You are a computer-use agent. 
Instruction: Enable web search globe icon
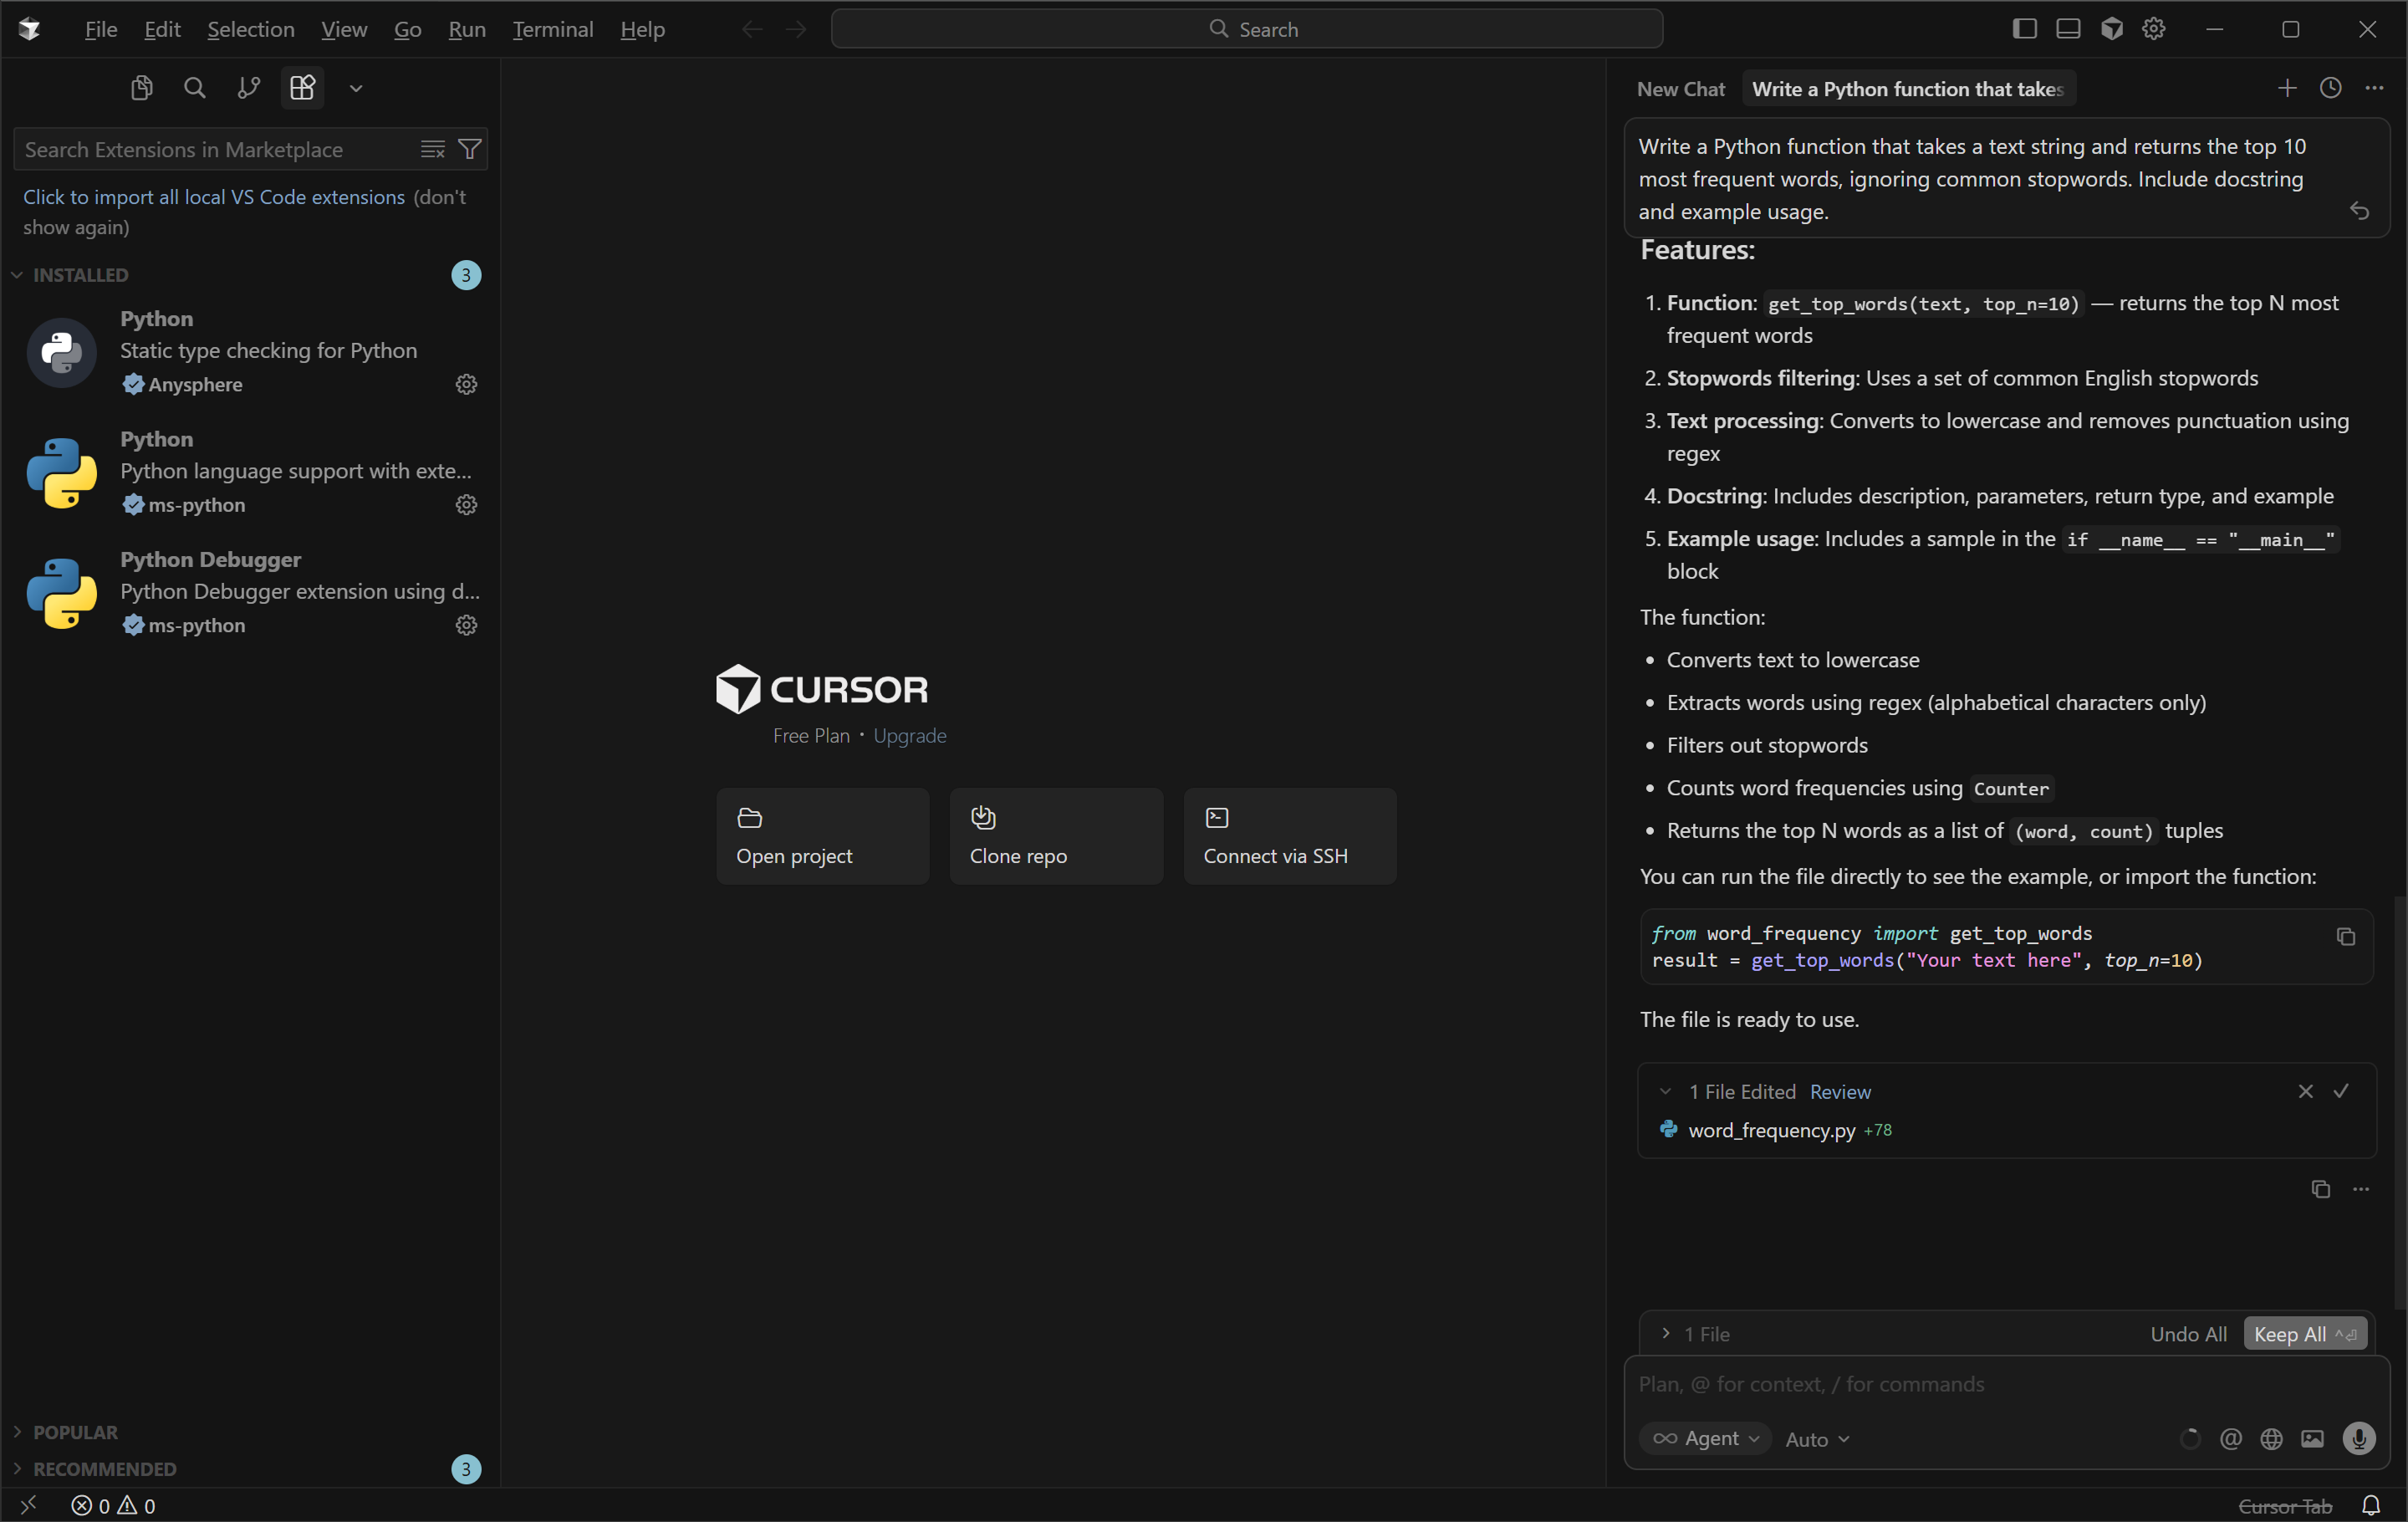[x=2272, y=1439]
